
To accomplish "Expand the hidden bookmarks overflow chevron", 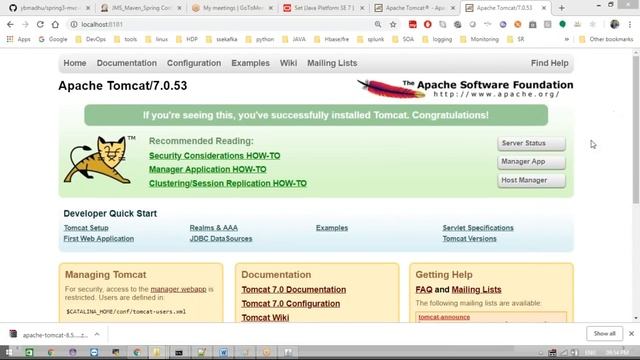I will click(x=567, y=39).
